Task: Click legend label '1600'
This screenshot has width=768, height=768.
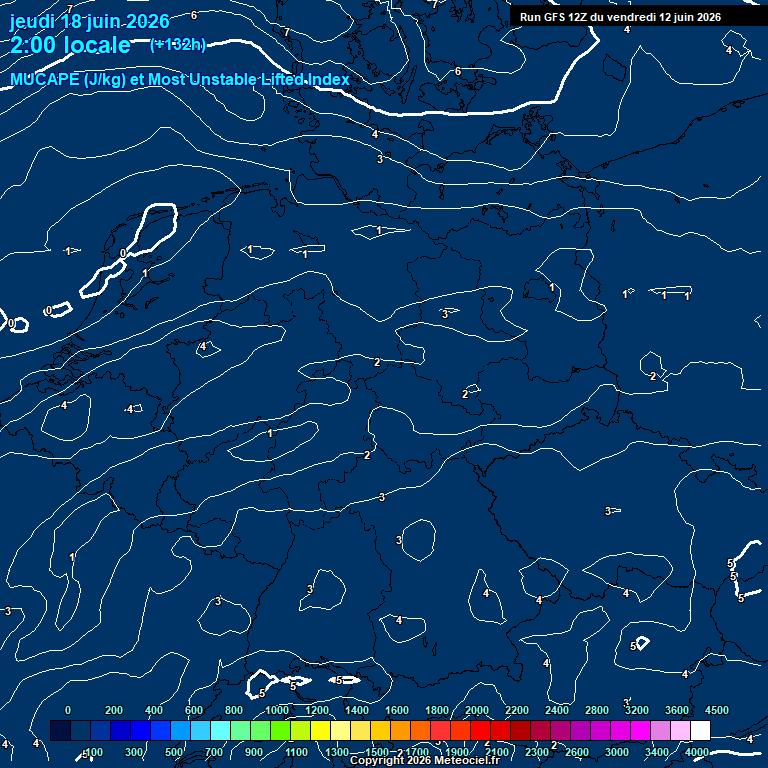Action: point(397,710)
